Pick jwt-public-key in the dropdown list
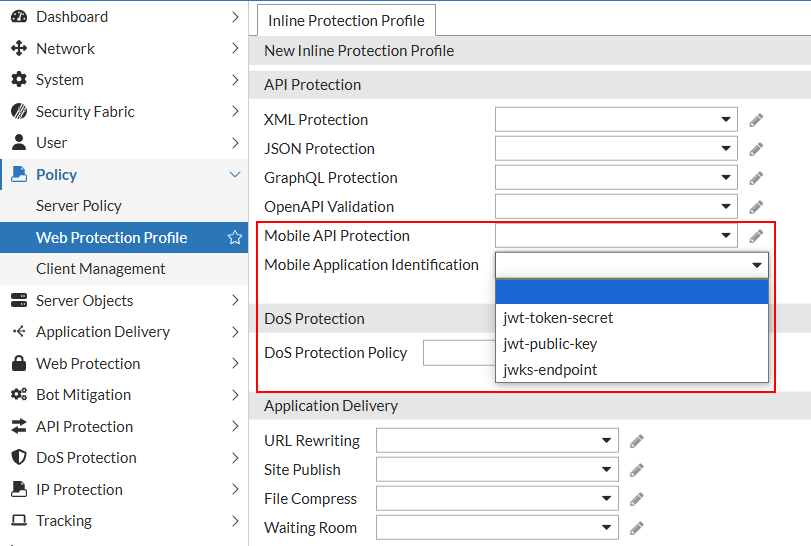 tap(551, 344)
